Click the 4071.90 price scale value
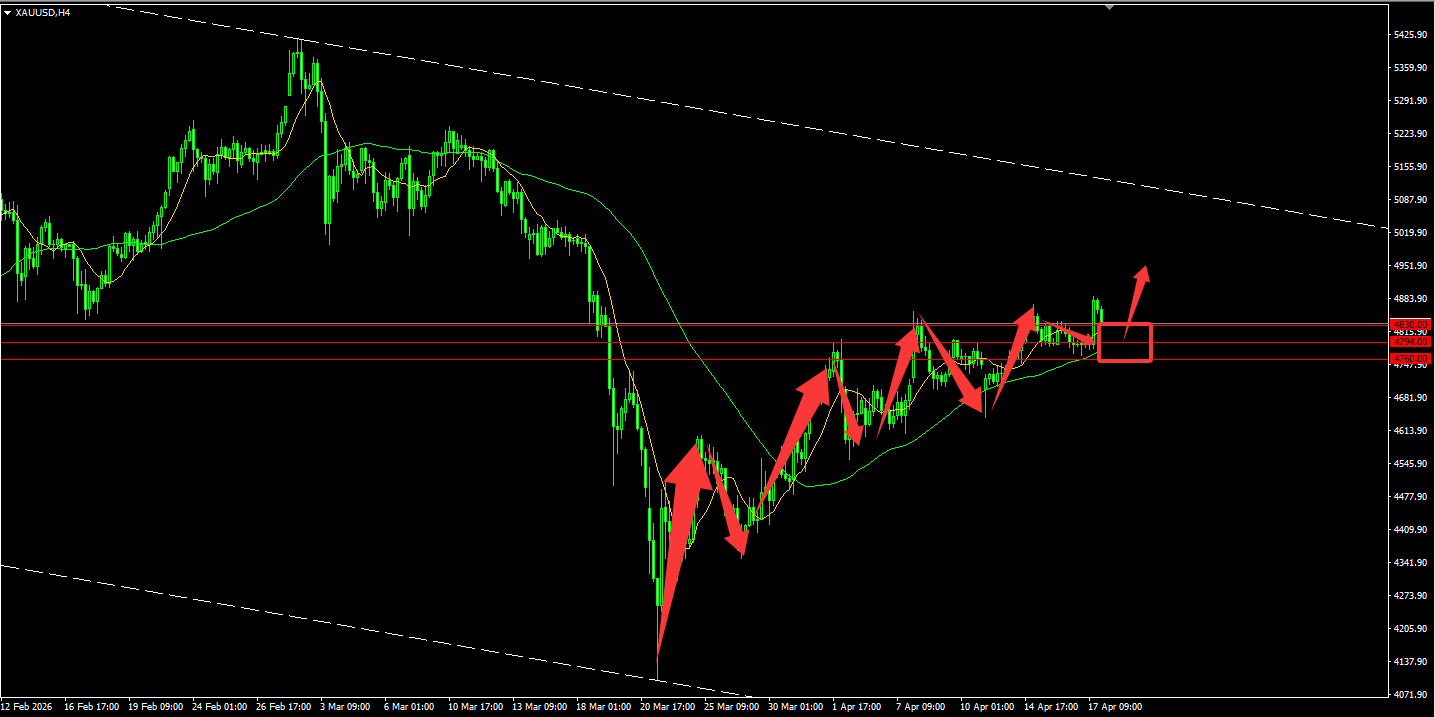This screenshot has width=1435, height=717. [1409, 694]
